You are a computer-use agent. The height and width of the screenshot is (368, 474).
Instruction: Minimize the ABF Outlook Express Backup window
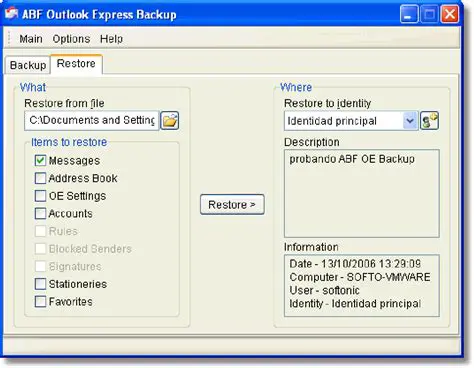click(409, 14)
